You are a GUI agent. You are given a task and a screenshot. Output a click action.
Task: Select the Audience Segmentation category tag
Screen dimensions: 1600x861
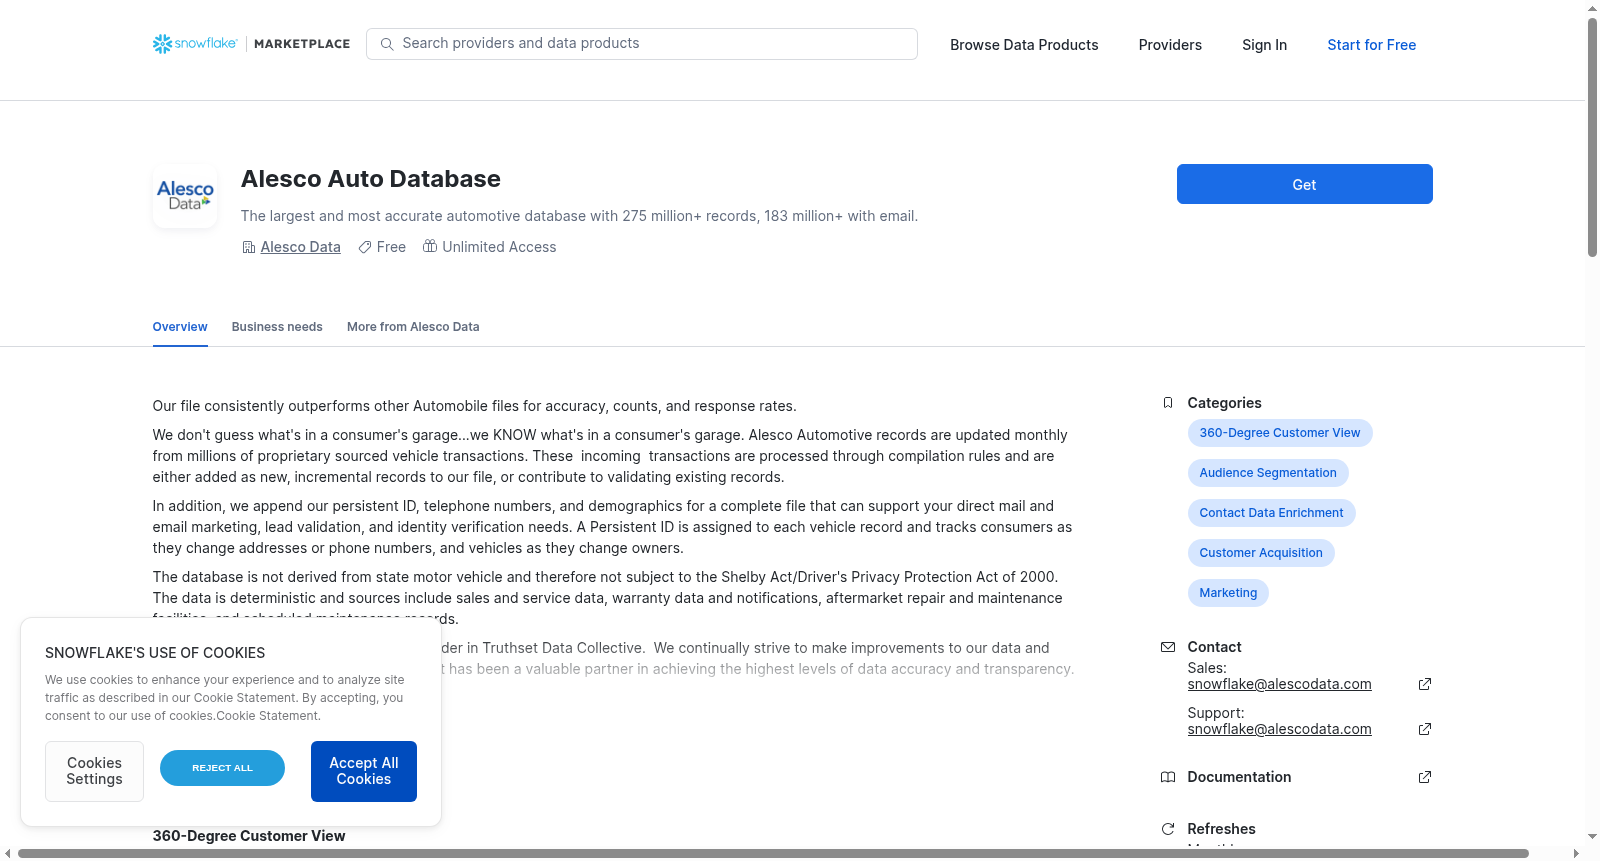click(x=1268, y=473)
